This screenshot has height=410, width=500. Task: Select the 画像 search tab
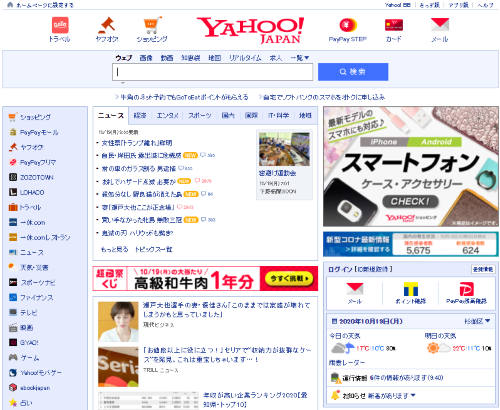[x=146, y=58]
